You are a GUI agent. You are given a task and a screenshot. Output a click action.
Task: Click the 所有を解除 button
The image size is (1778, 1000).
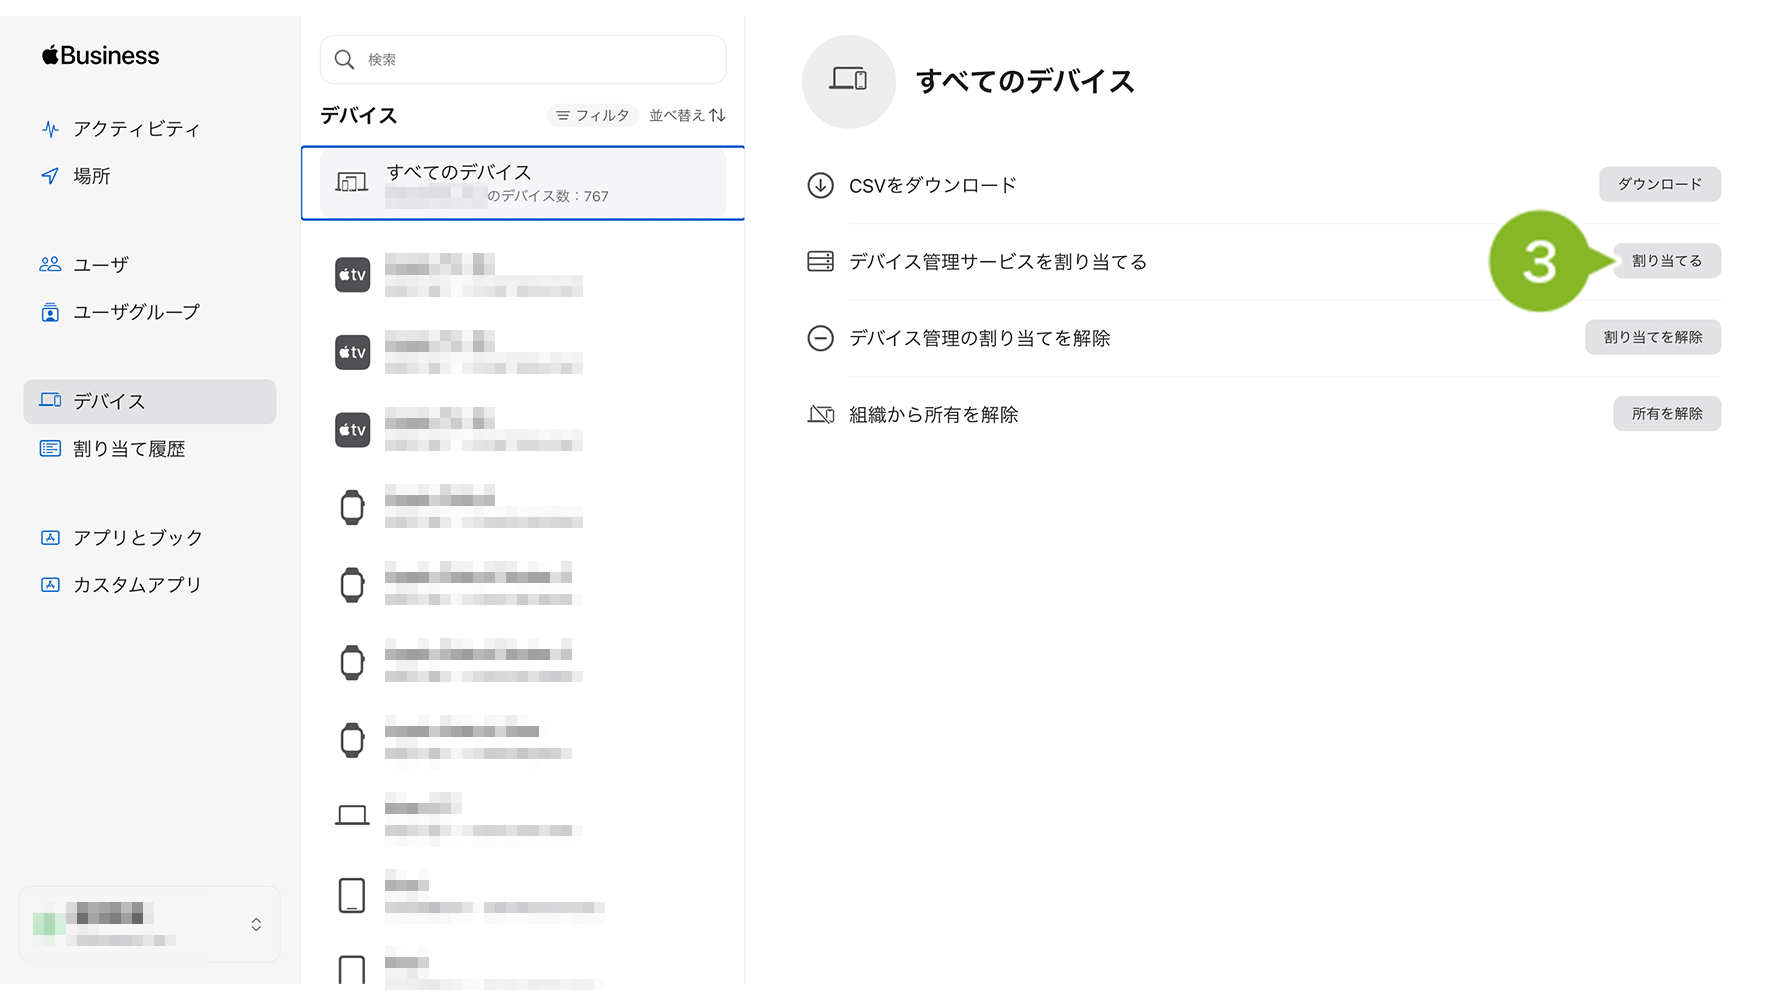(1666, 414)
